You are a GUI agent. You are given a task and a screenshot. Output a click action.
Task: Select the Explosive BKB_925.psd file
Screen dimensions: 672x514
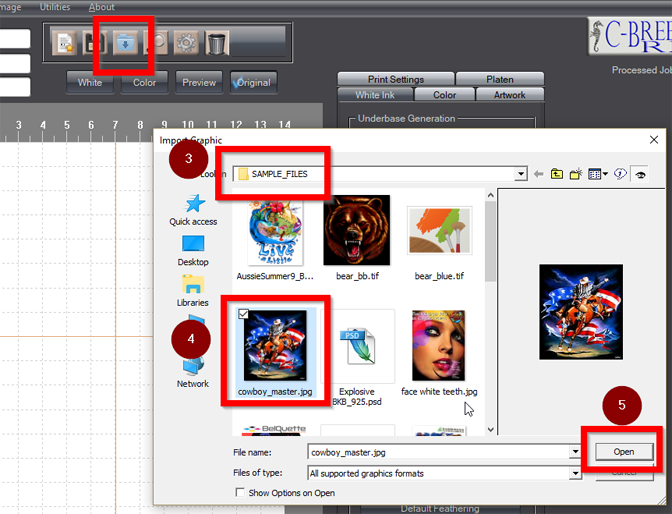(357, 358)
